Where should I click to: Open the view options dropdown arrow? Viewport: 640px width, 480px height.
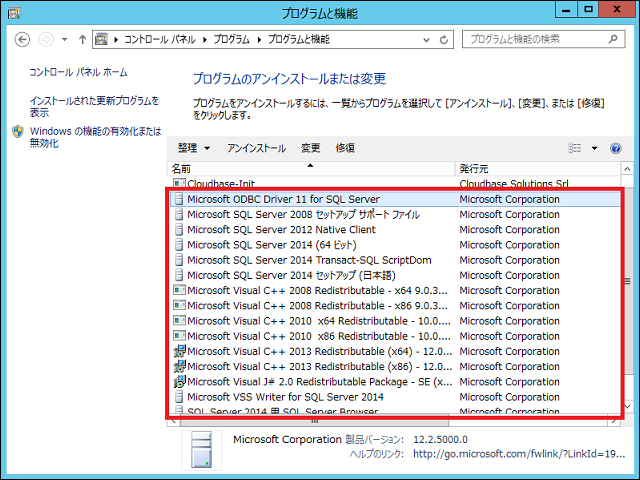click(594, 148)
